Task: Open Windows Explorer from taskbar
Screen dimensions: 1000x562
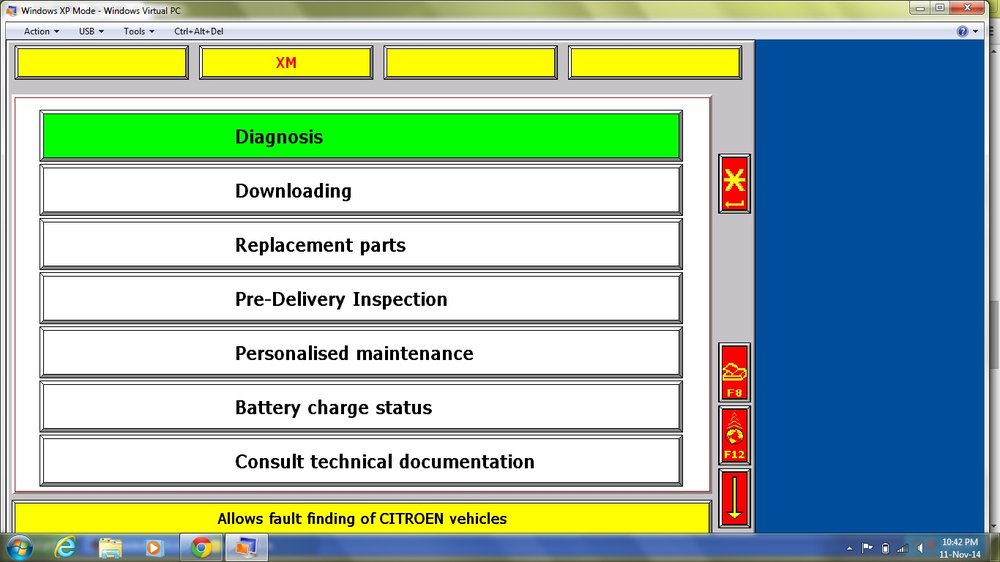Action: click(x=110, y=548)
